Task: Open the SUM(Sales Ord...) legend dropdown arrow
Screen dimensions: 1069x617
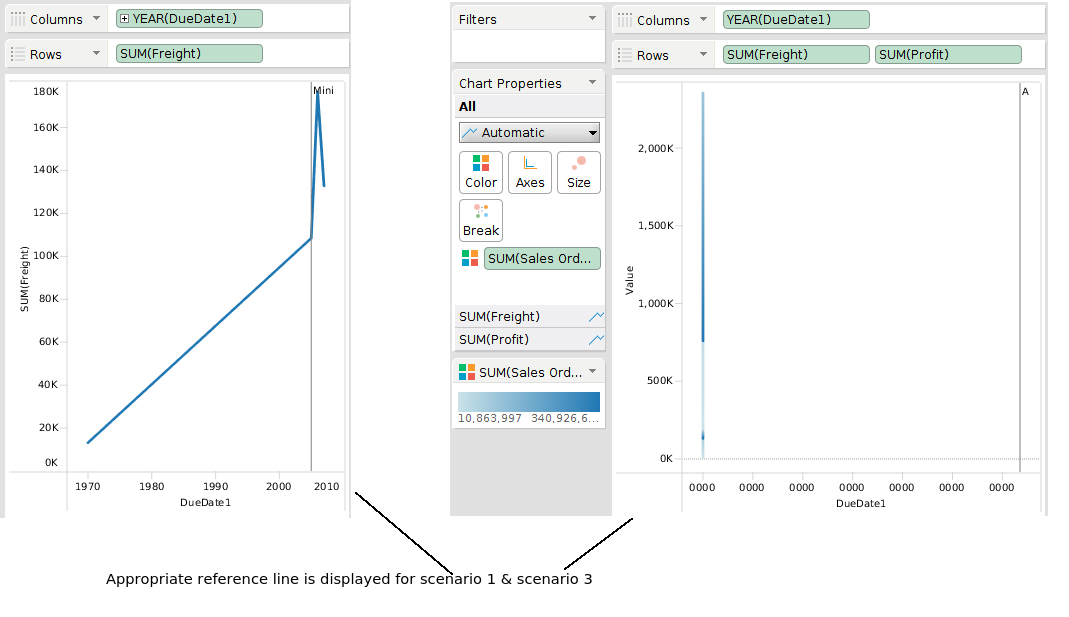Action: coord(593,372)
